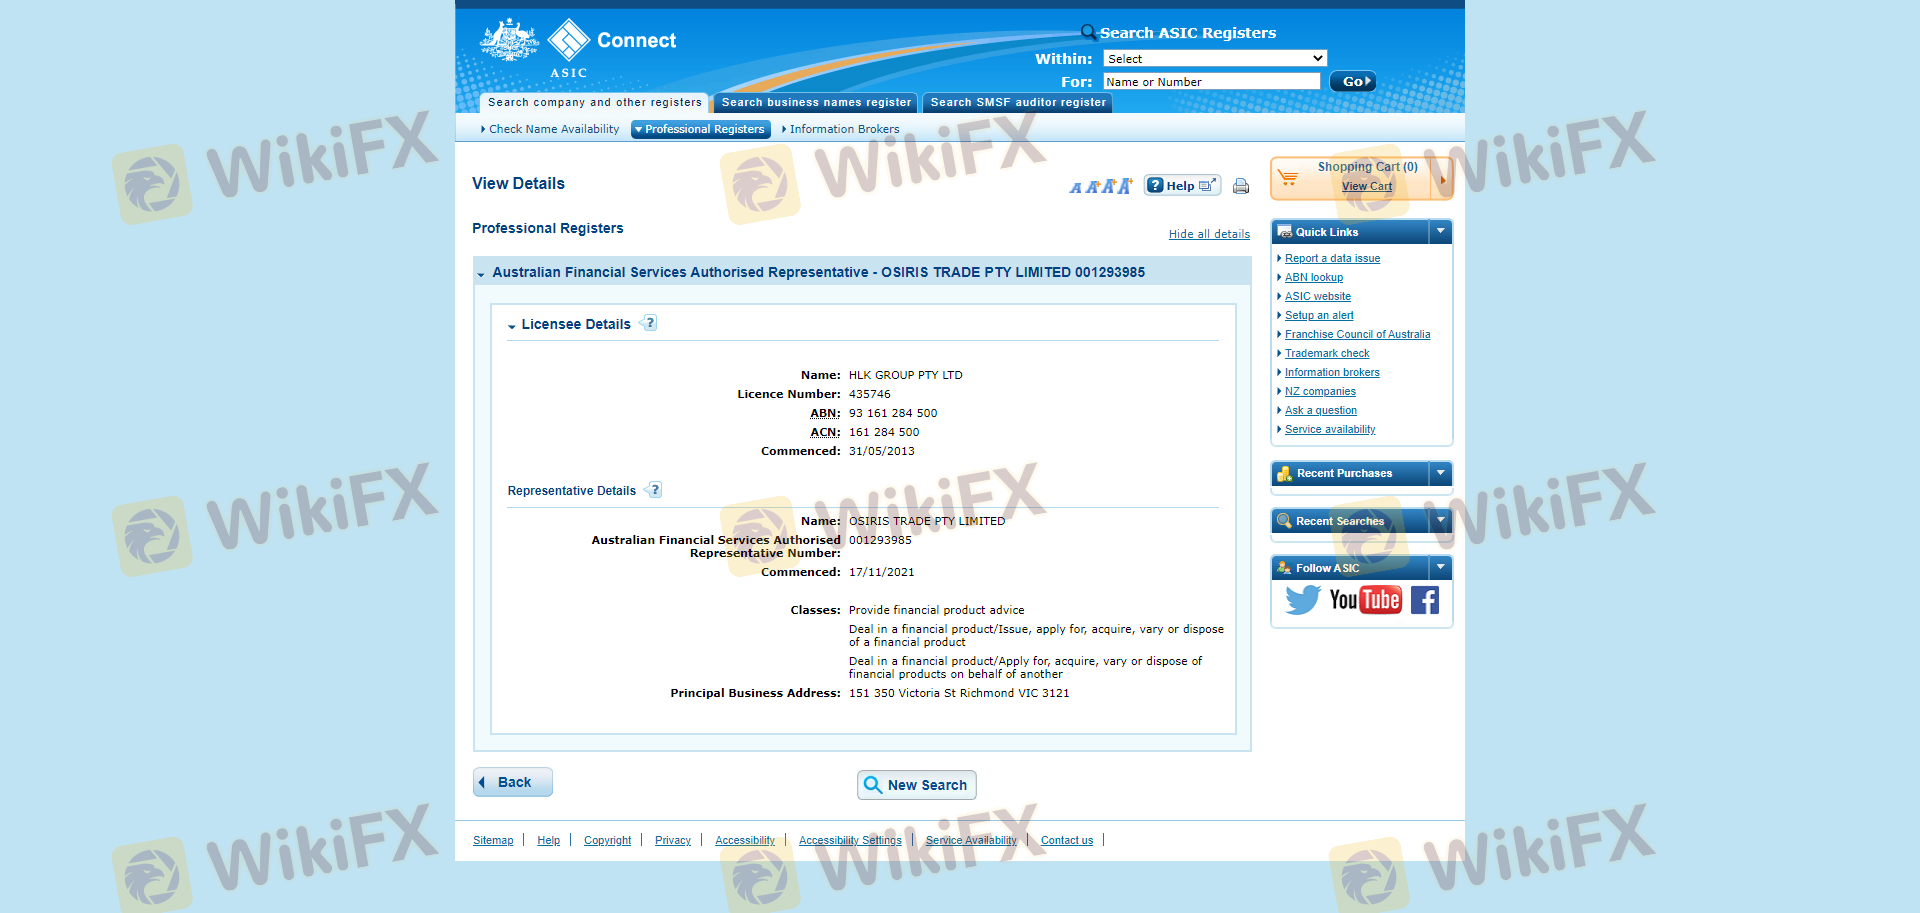1920x913 pixels.
Task: Expand the Recent Purchases panel
Action: point(1441,473)
